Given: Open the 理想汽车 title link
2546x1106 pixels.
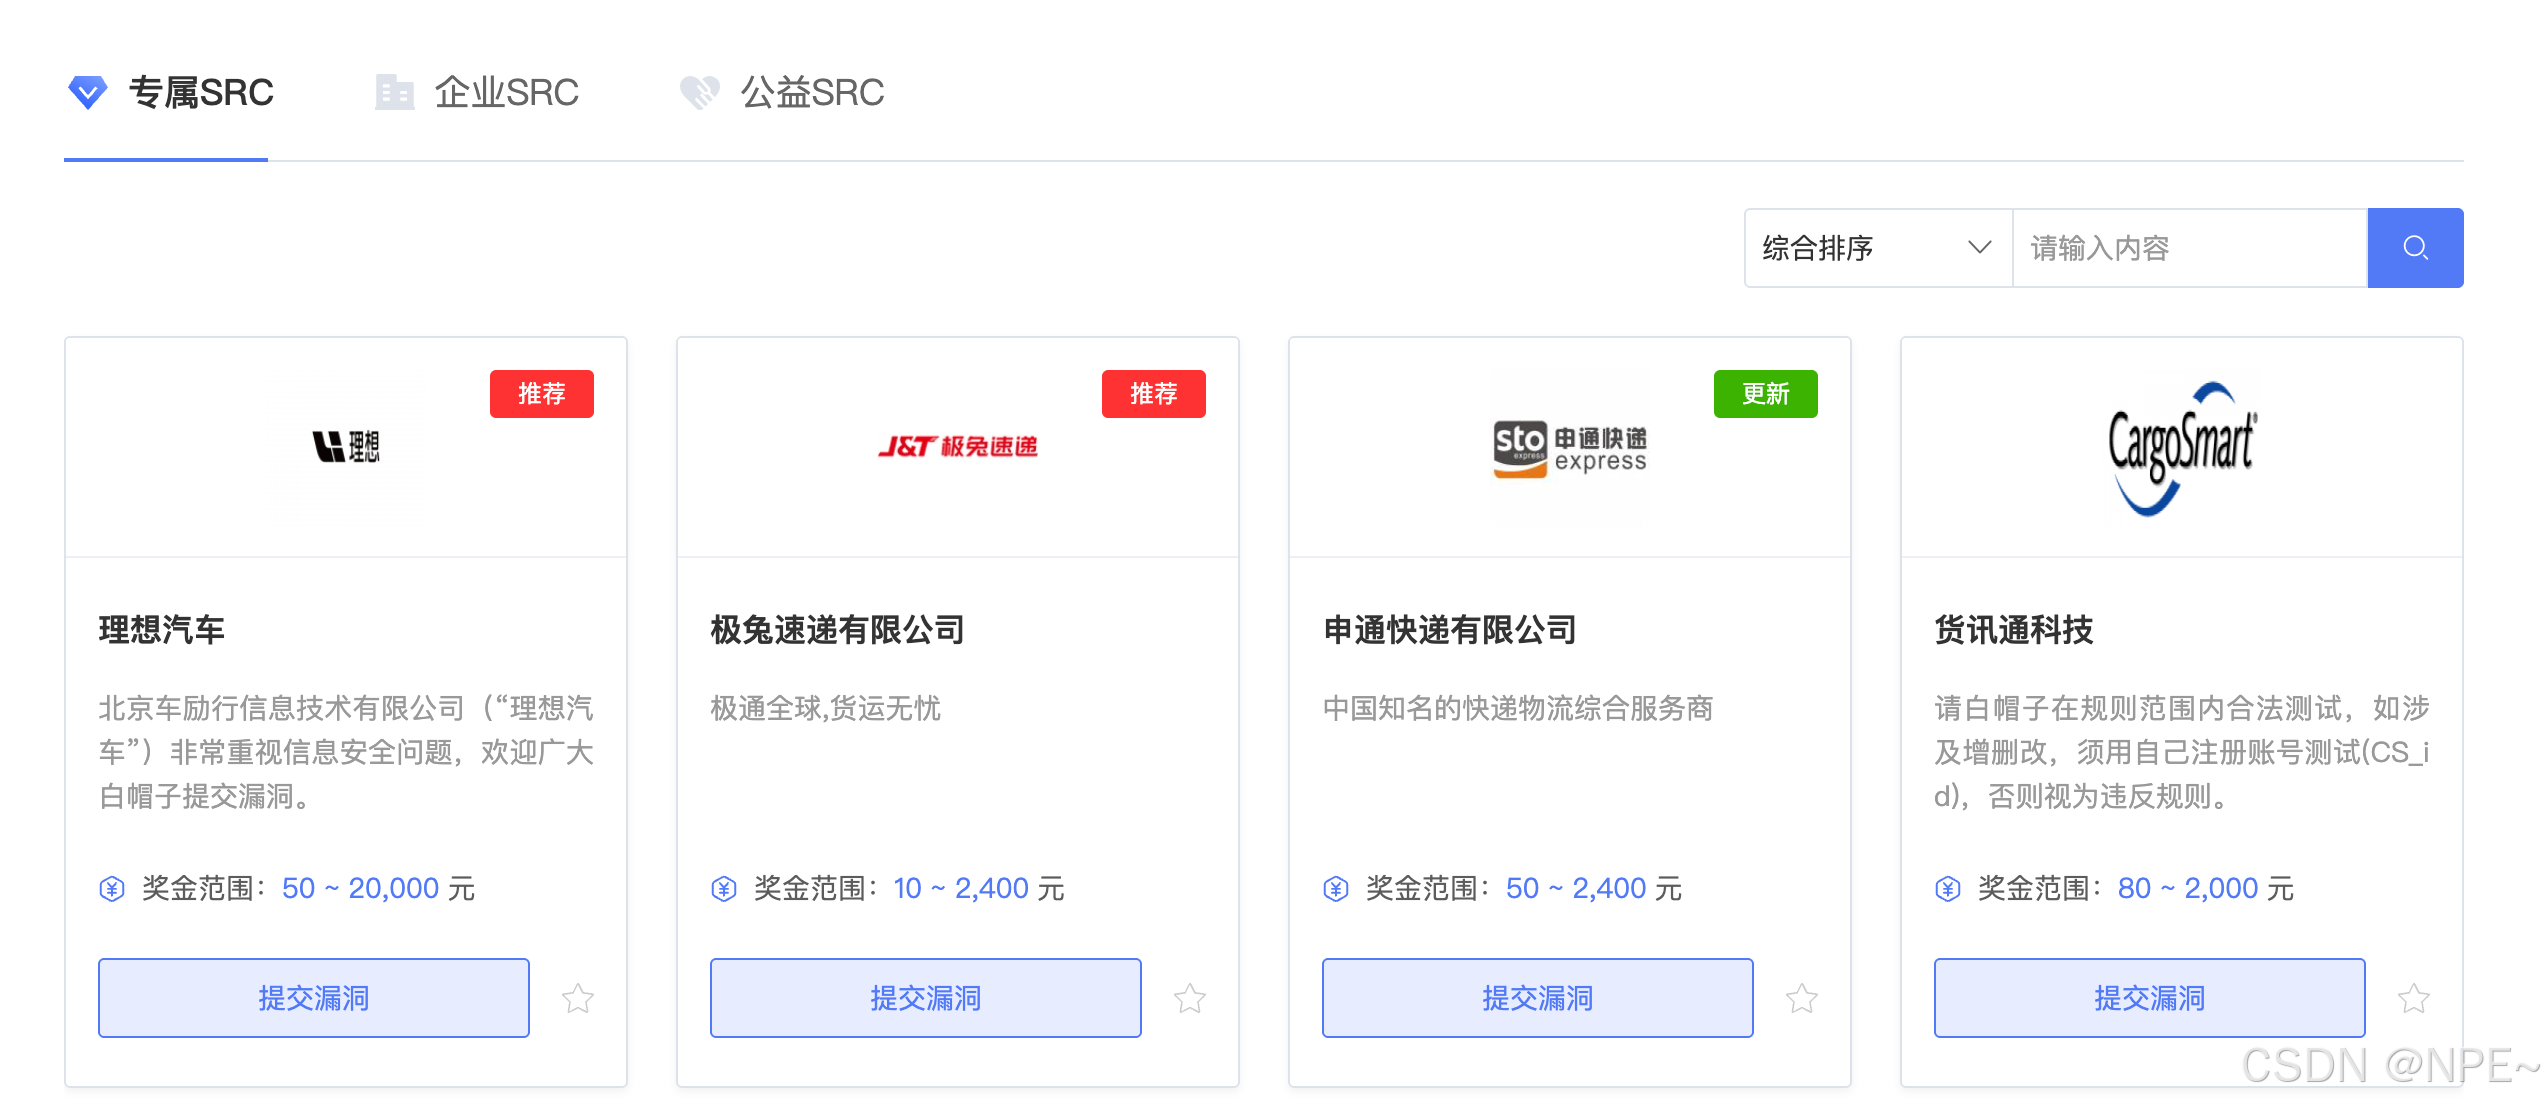Looking at the screenshot, I should coord(162,630).
